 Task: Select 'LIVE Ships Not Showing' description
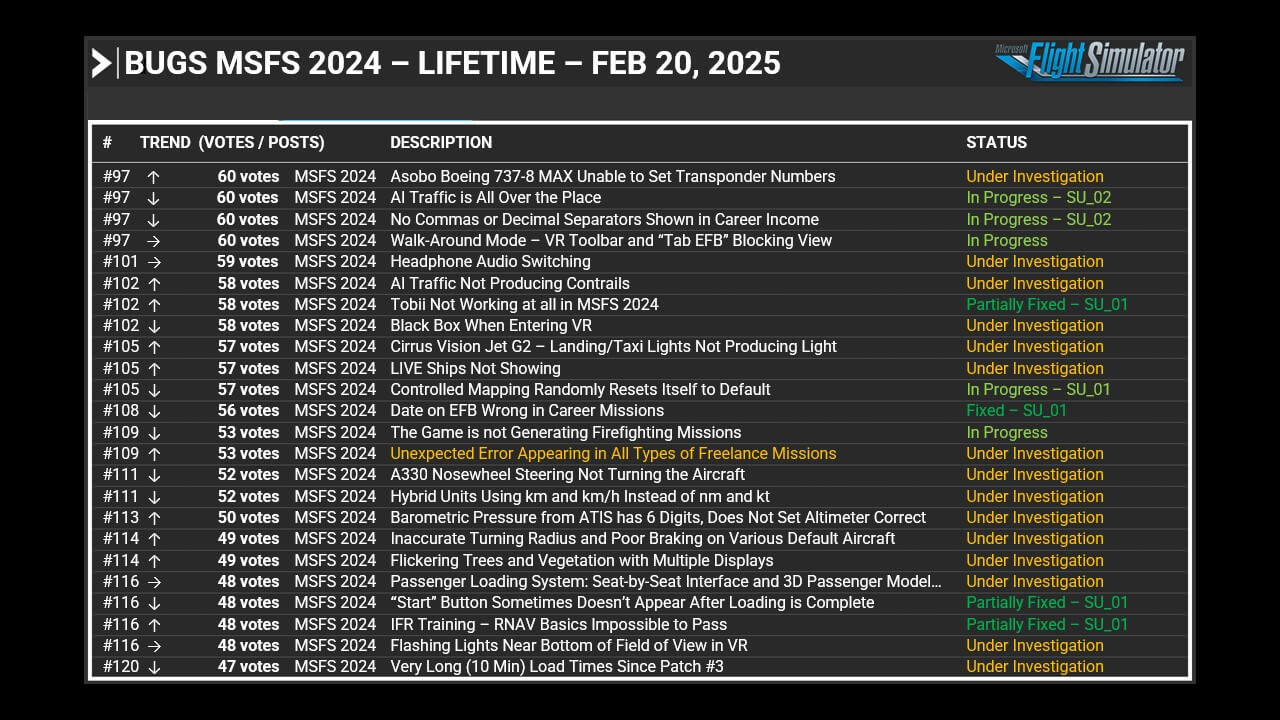(x=475, y=369)
